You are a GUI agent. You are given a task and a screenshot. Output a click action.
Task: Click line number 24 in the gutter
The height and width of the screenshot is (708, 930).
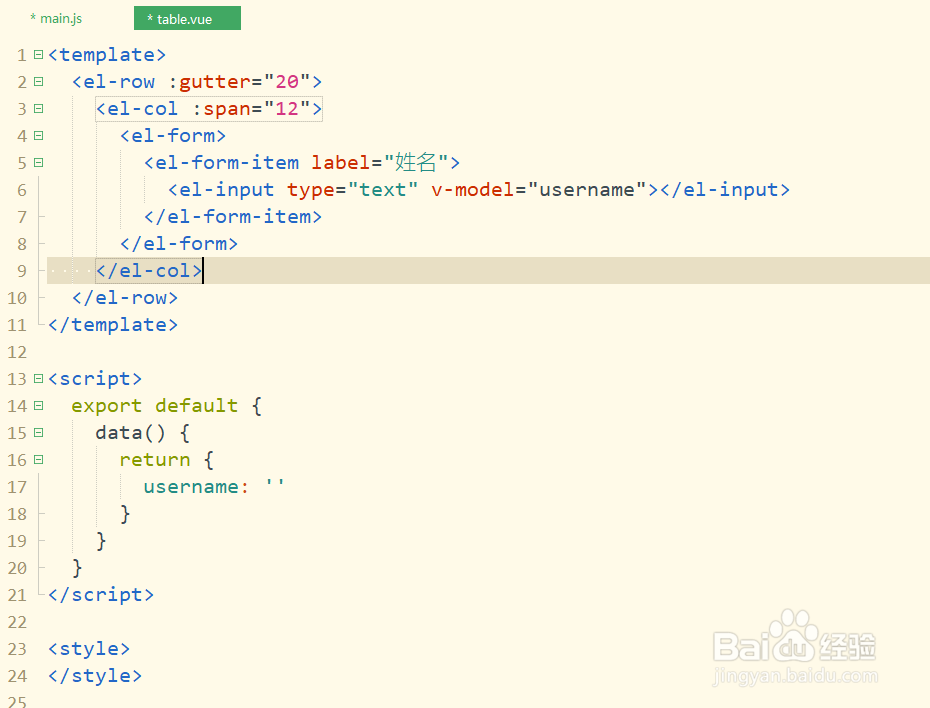17,677
